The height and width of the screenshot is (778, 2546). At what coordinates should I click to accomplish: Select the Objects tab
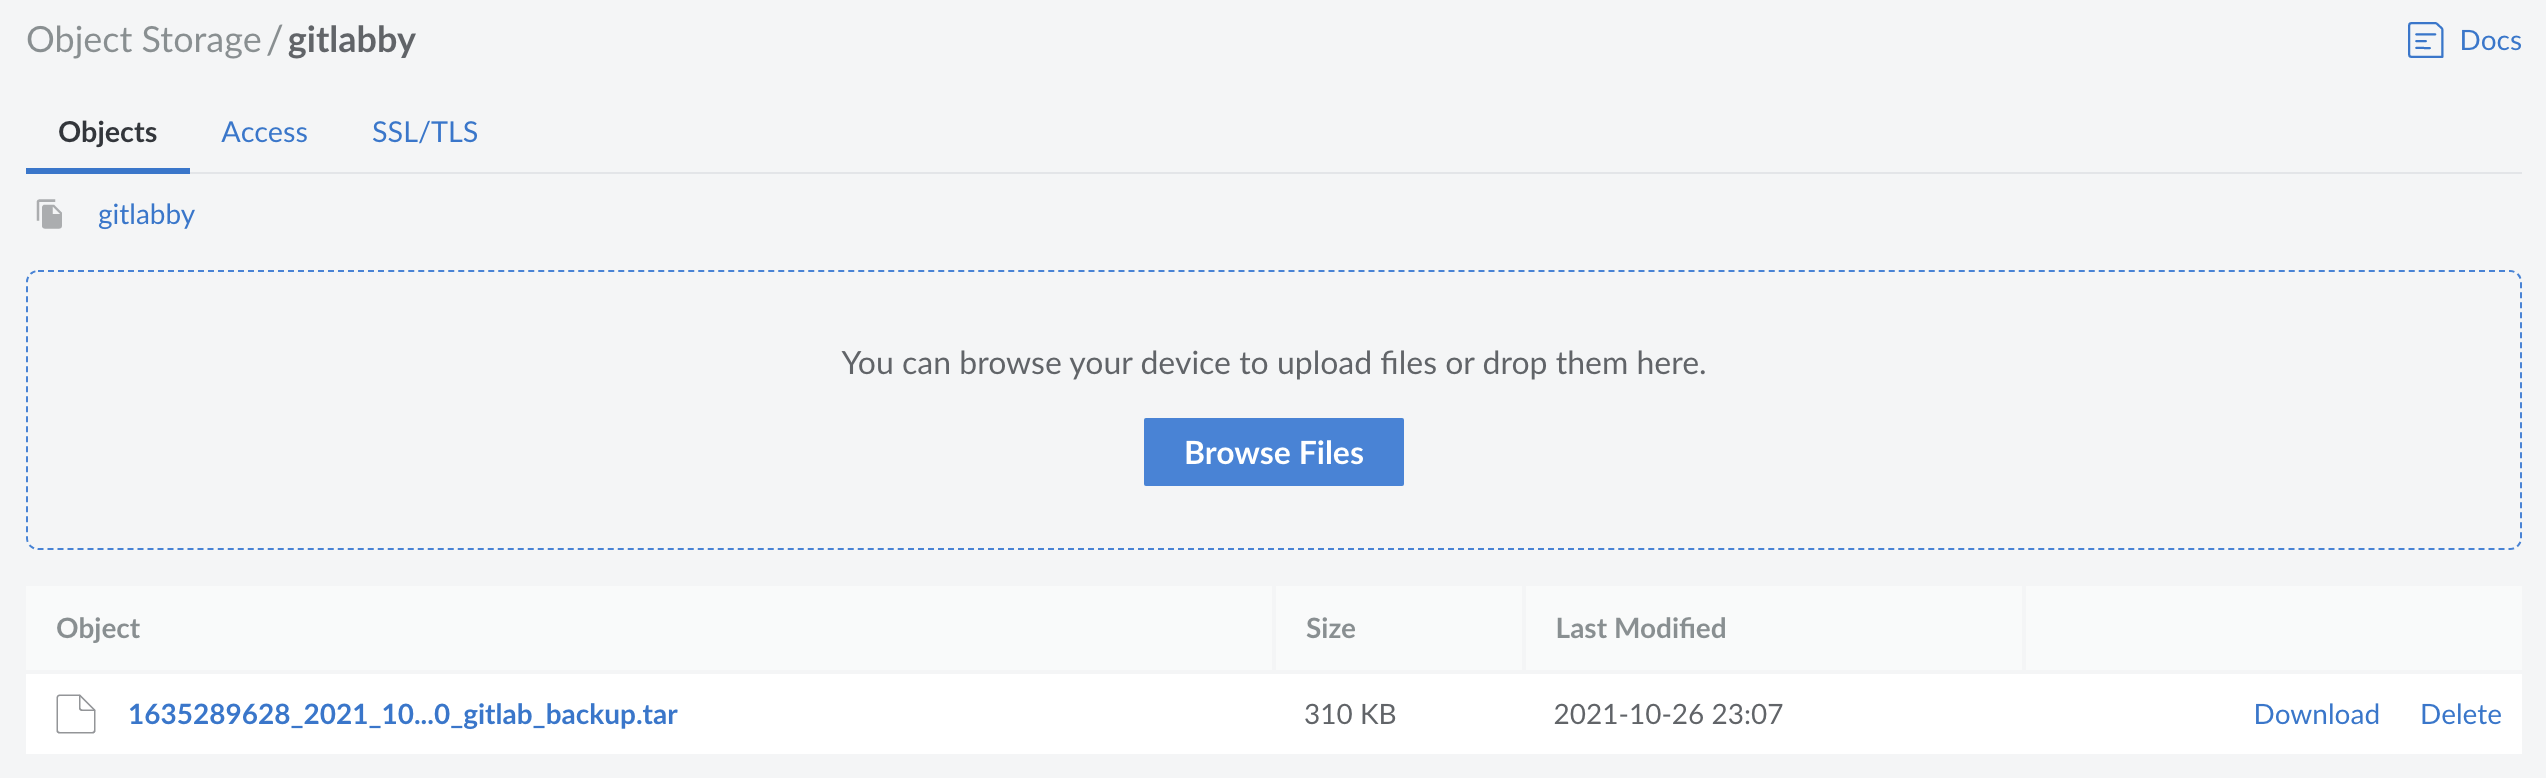pyautogui.click(x=107, y=131)
